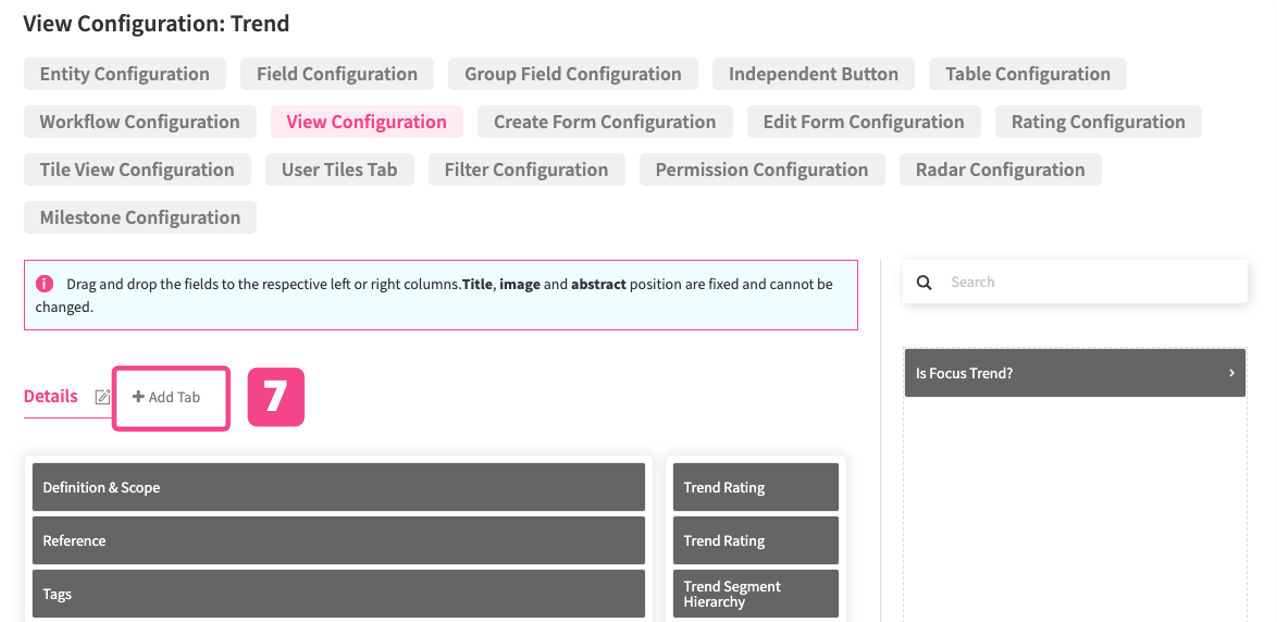Screen dimensions: 1277x622
Task: Open Field Configuration section
Action: coord(337,74)
